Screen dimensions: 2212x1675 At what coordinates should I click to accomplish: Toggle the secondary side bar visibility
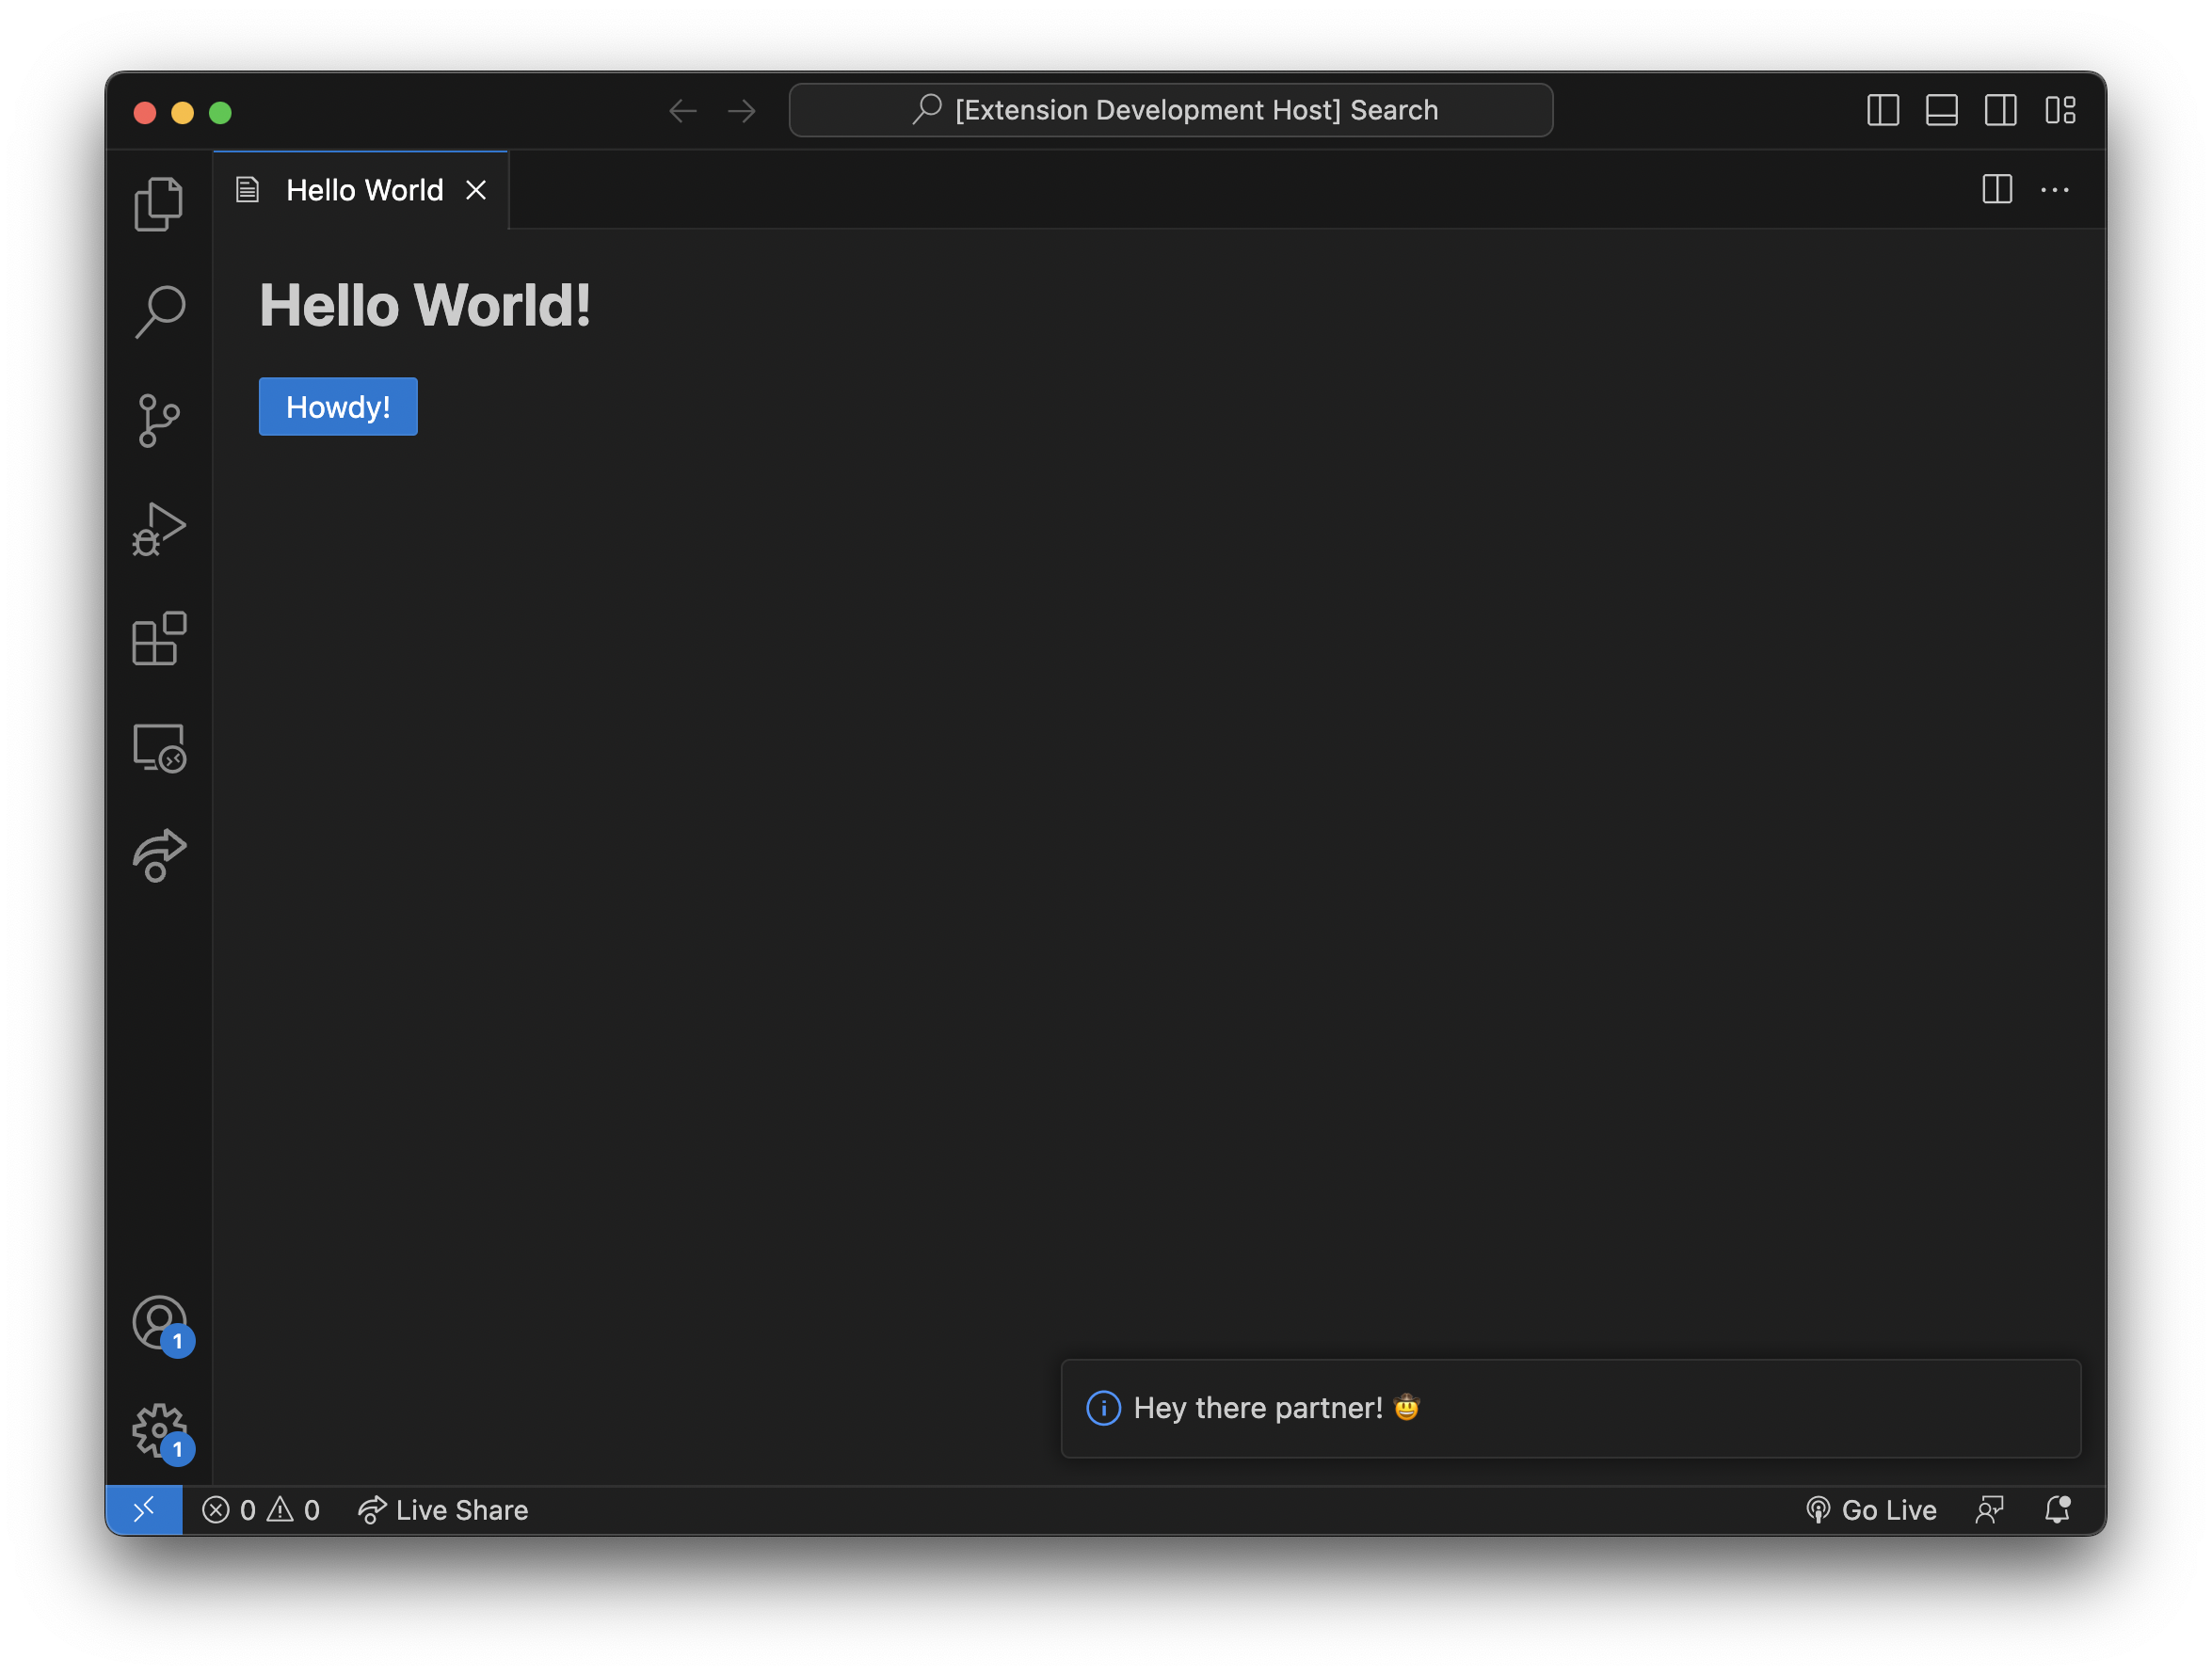pyautogui.click(x=2000, y=110)
